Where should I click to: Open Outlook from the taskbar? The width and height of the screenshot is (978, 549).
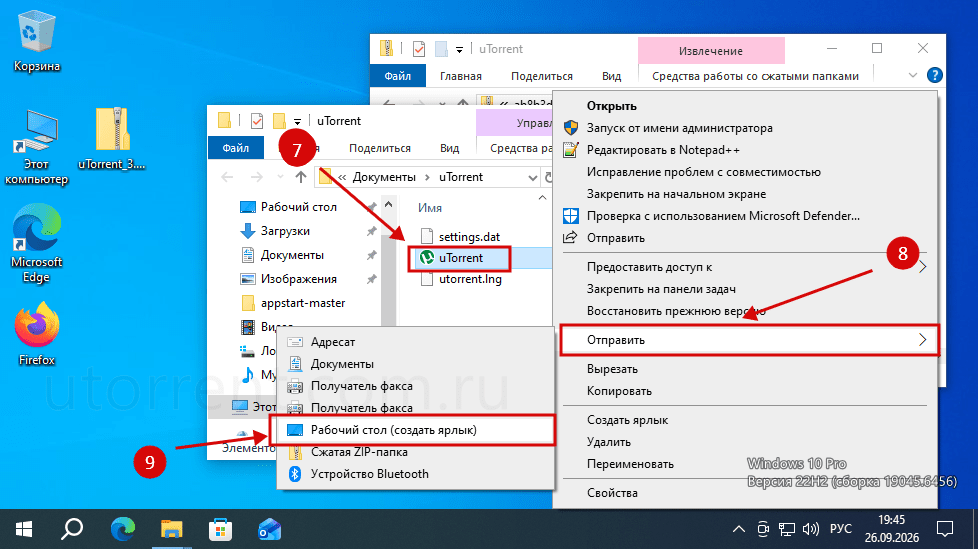(x=269, y=530)
